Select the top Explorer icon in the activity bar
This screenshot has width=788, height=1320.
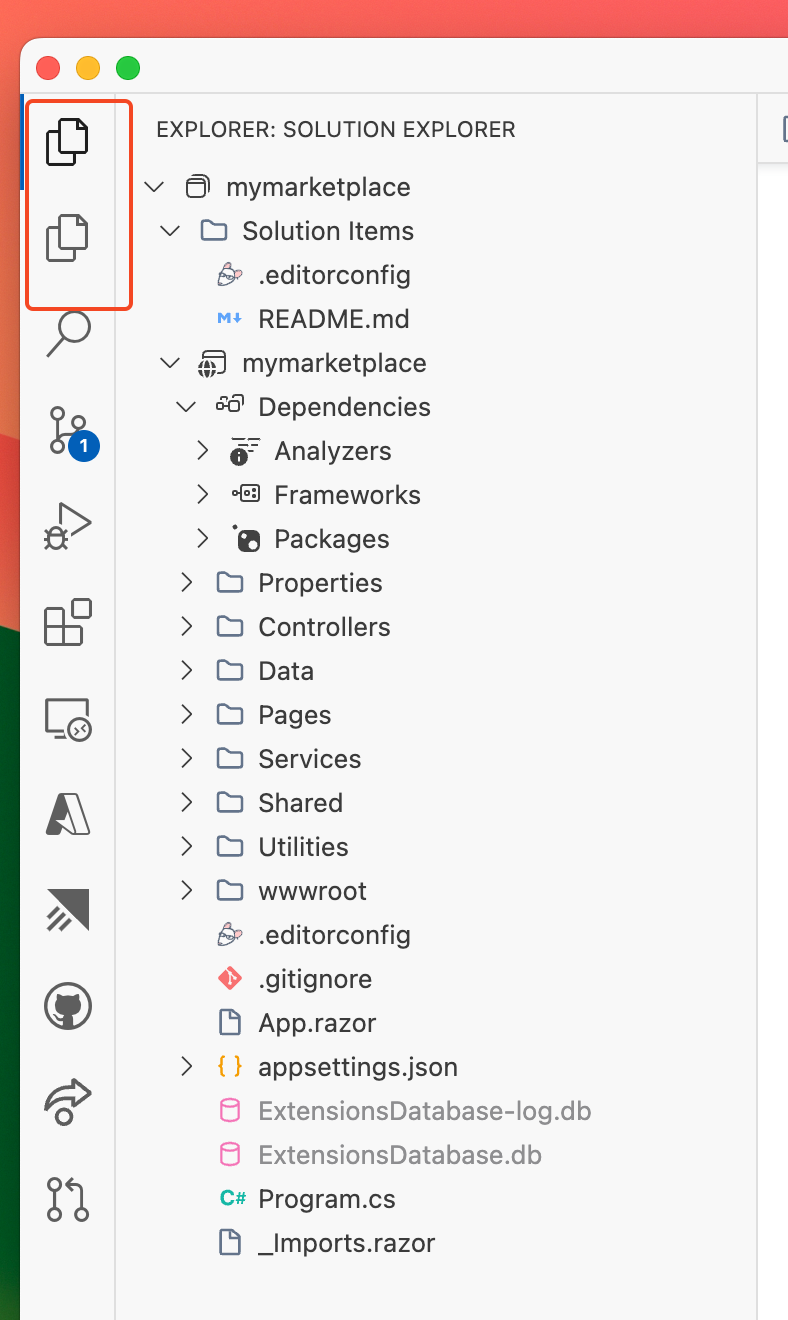click(x=67, y=141)
